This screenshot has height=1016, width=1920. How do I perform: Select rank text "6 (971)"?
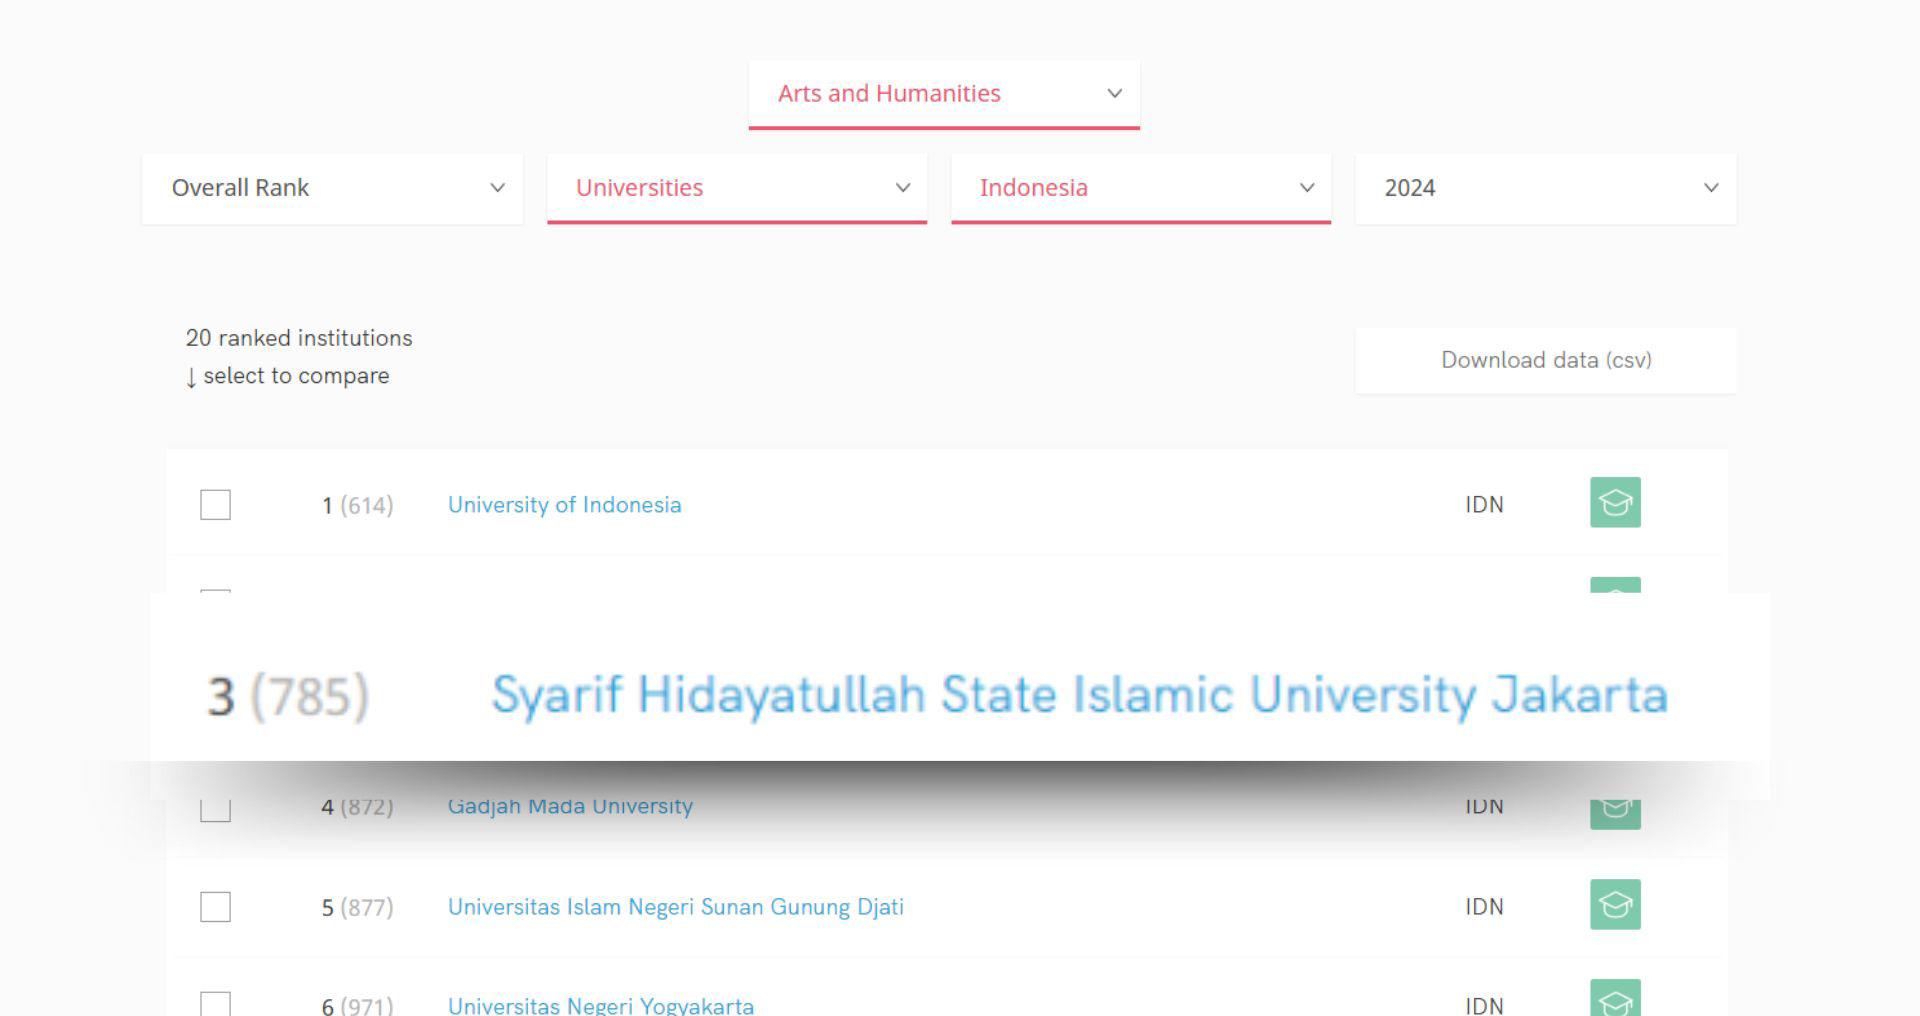pos(357,1006)
